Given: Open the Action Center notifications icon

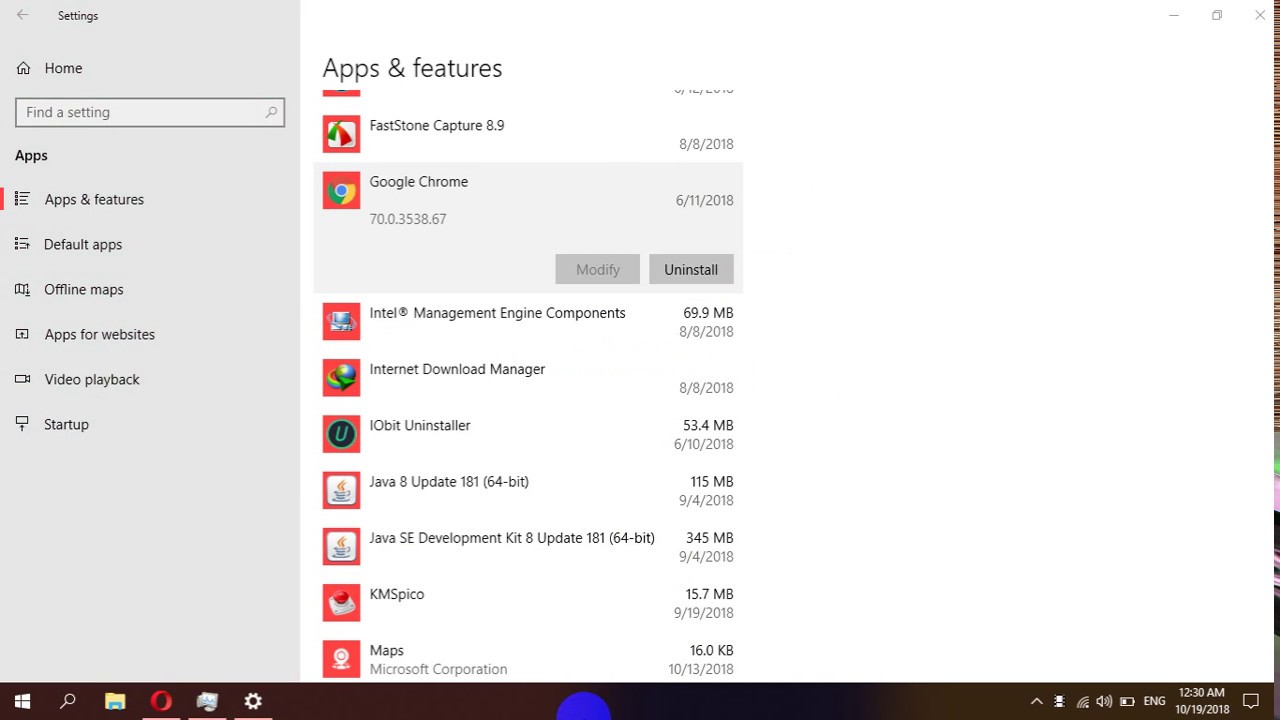Looking at the screenshot, I should point(1250,701).
